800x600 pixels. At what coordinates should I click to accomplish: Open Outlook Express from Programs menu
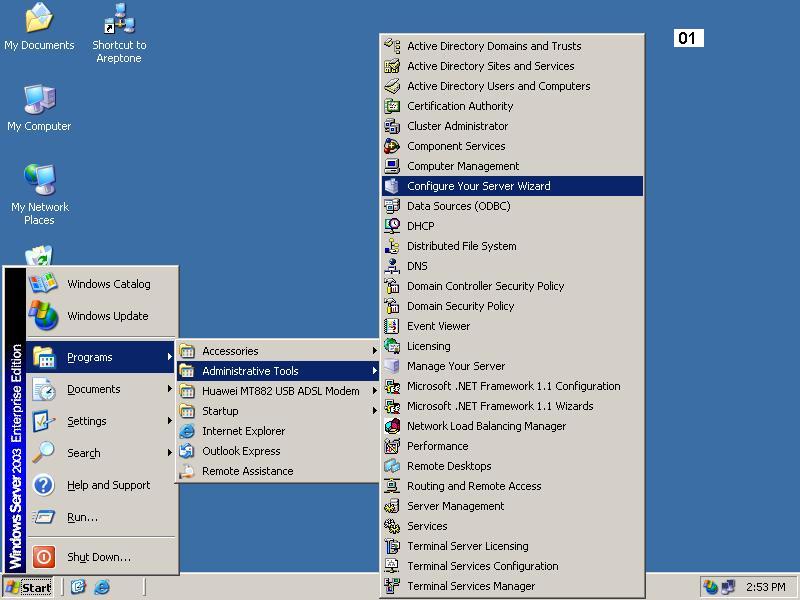tap(278, 451)
